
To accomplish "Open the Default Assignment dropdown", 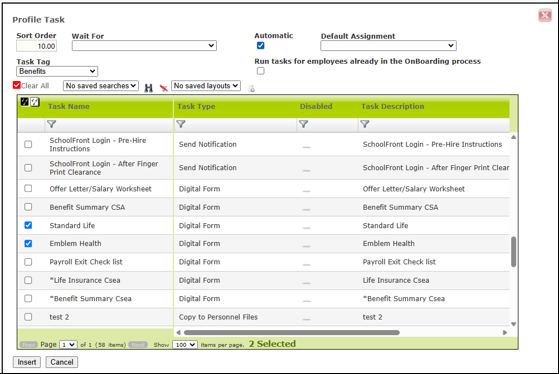I will click(x=388, y=46).
